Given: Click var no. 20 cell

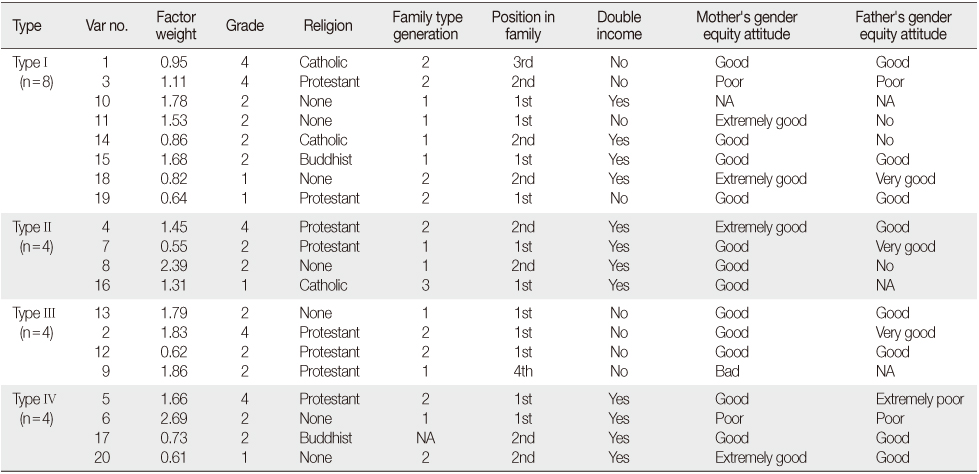Looking at the screenshot, I should (x=102, y=457).
